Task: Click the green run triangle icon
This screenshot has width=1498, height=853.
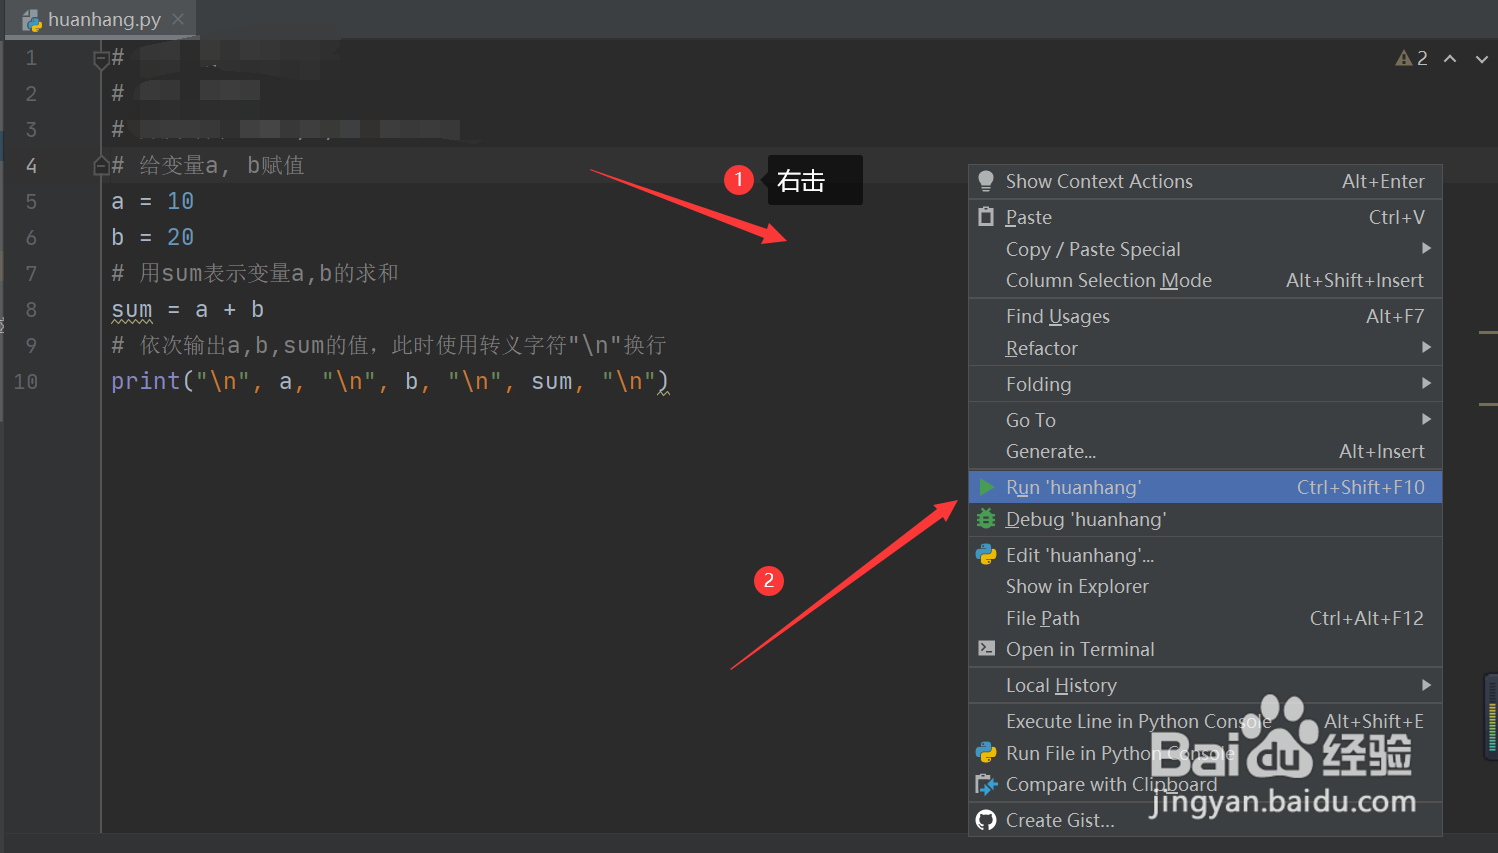Action: (x=987, y=487)
